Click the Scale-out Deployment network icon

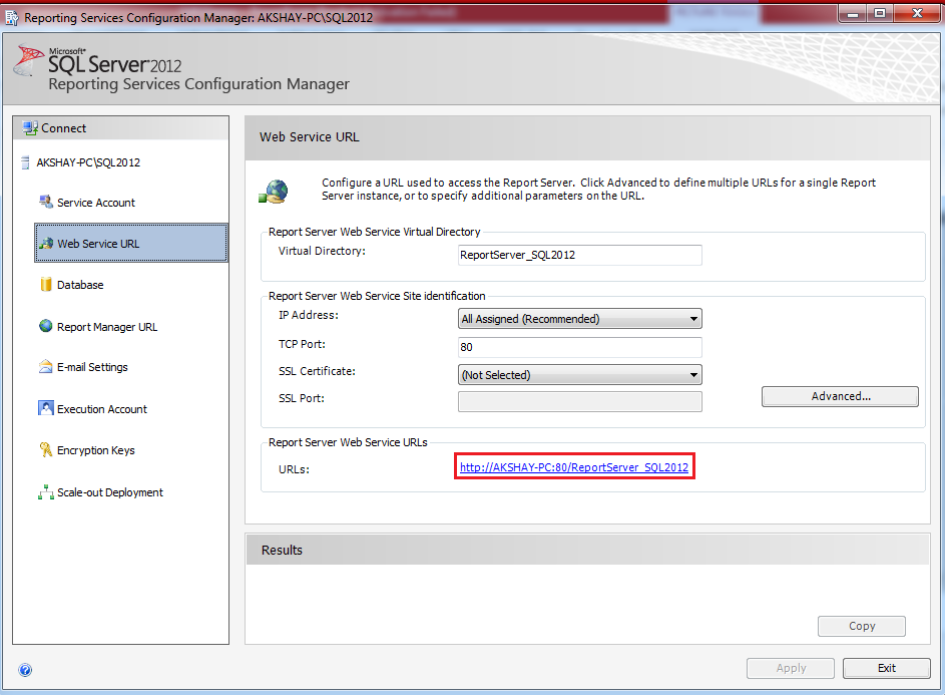[46, 492]
